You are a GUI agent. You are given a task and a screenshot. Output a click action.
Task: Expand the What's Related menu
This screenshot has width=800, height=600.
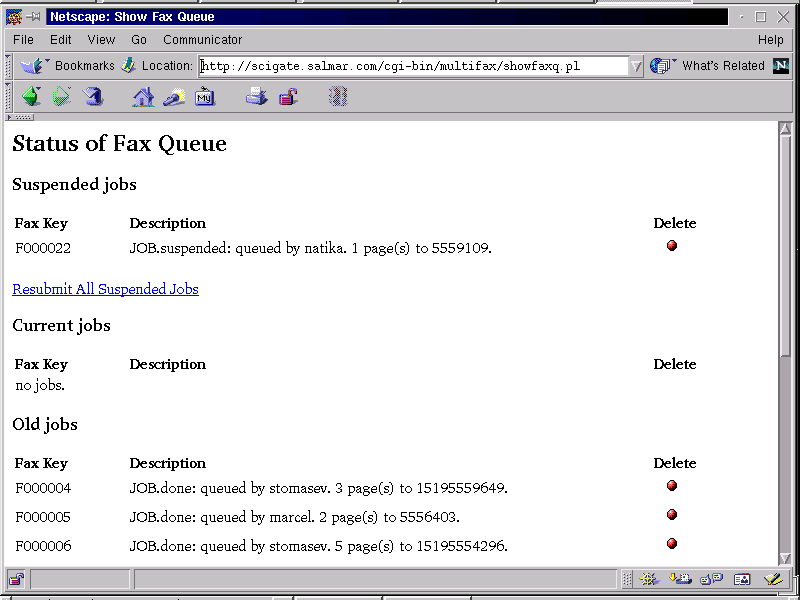point(712,66)
